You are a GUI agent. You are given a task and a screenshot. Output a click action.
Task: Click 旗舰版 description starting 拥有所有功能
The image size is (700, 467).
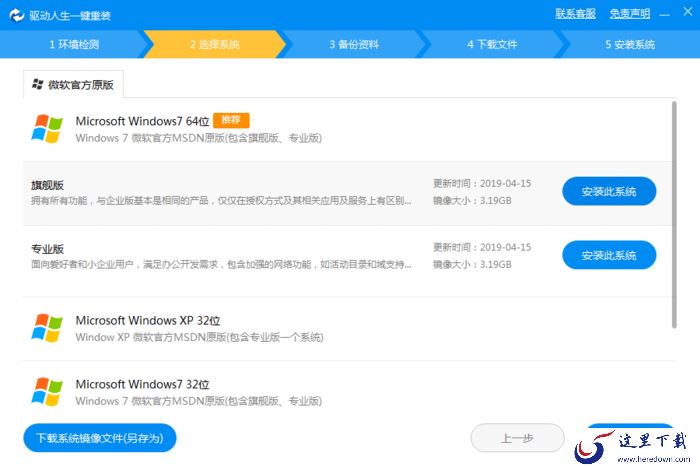[x=221, y=201]
